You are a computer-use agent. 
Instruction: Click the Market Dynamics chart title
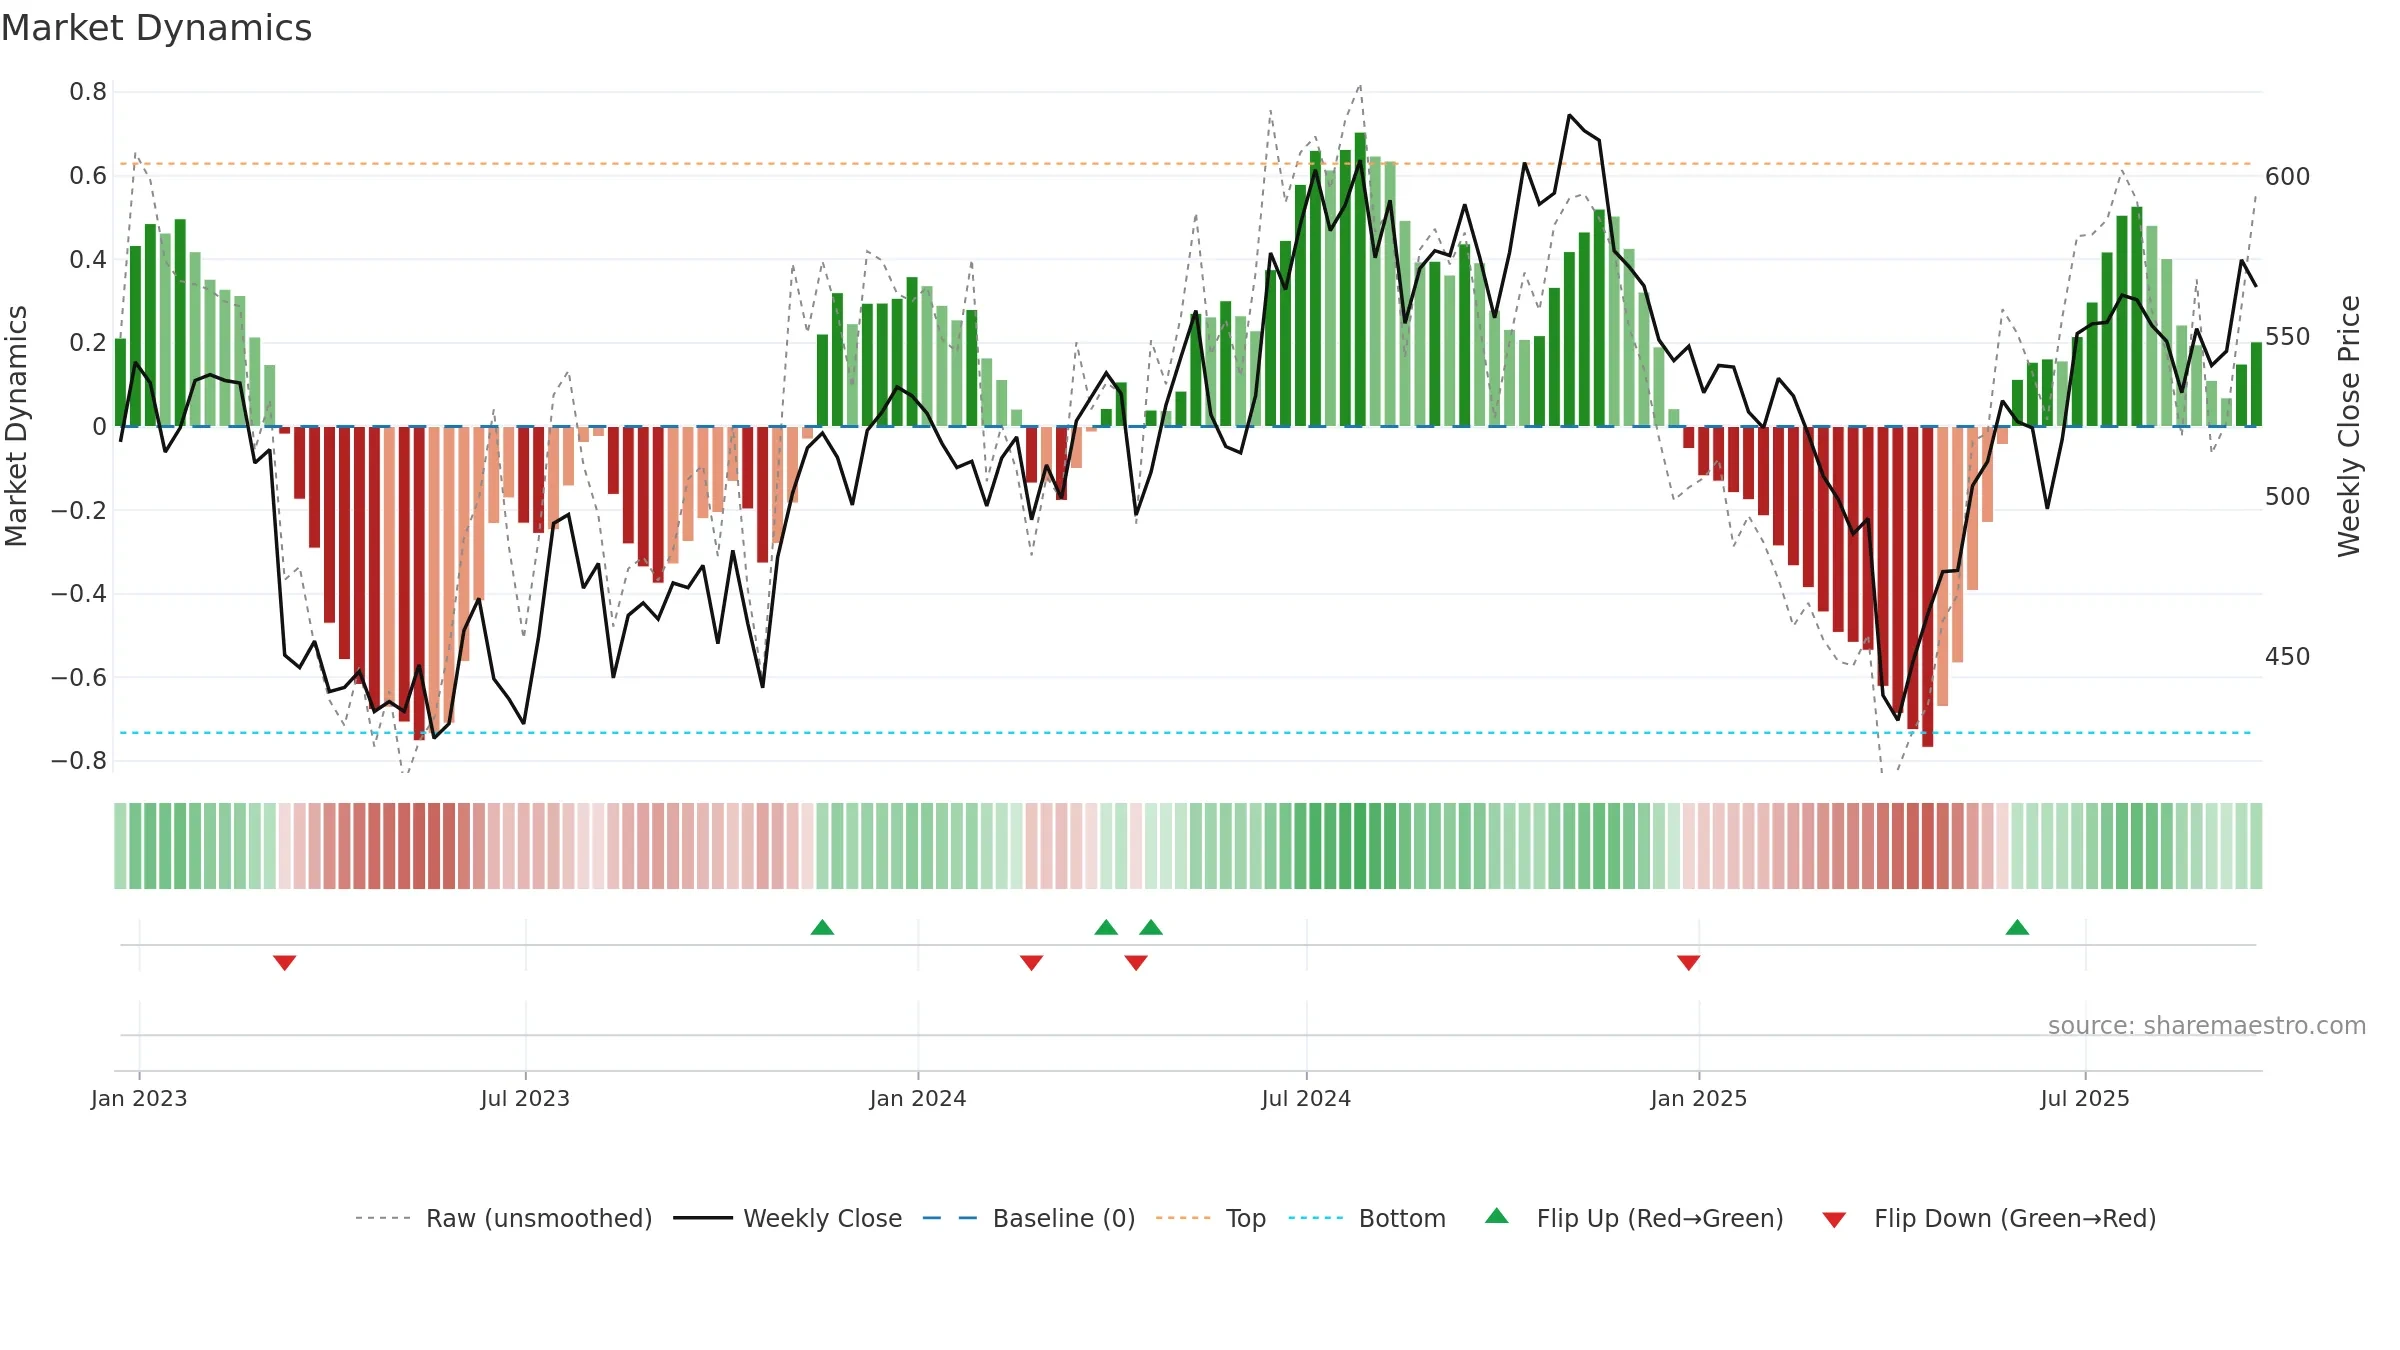click(x=157, y=28)
